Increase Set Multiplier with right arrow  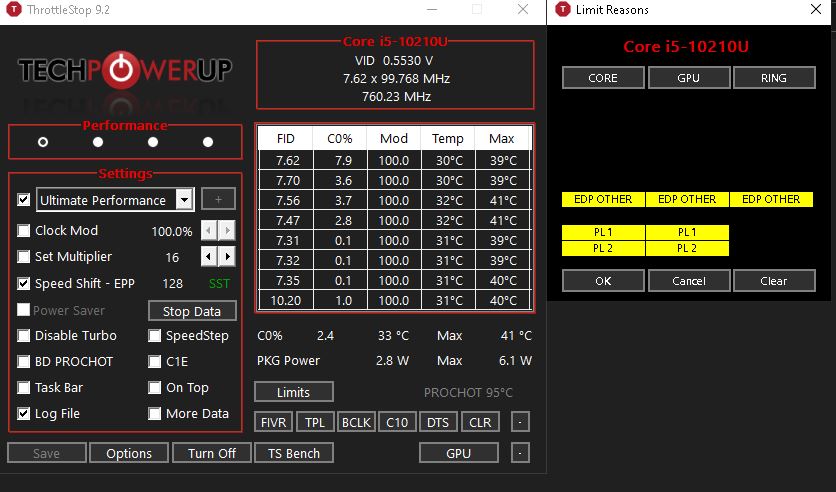[x=227, y=256]
